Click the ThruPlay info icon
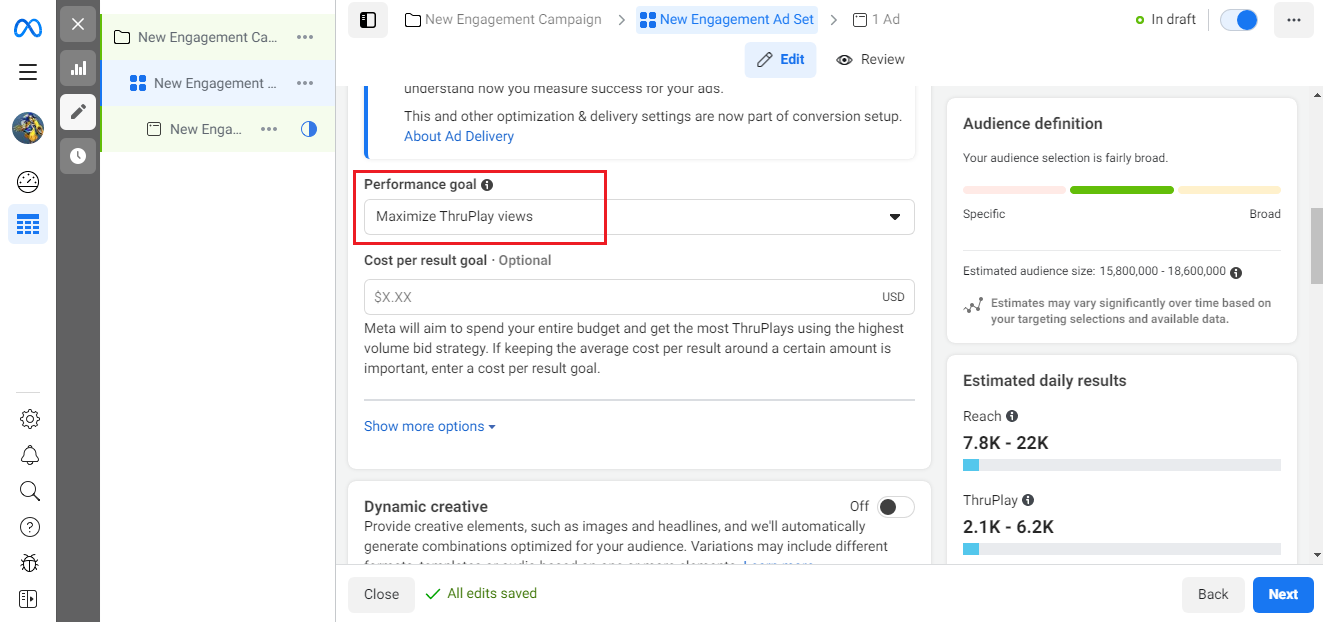The image size is (1323, 622). pyautogui.click(x=1028, y=500)
